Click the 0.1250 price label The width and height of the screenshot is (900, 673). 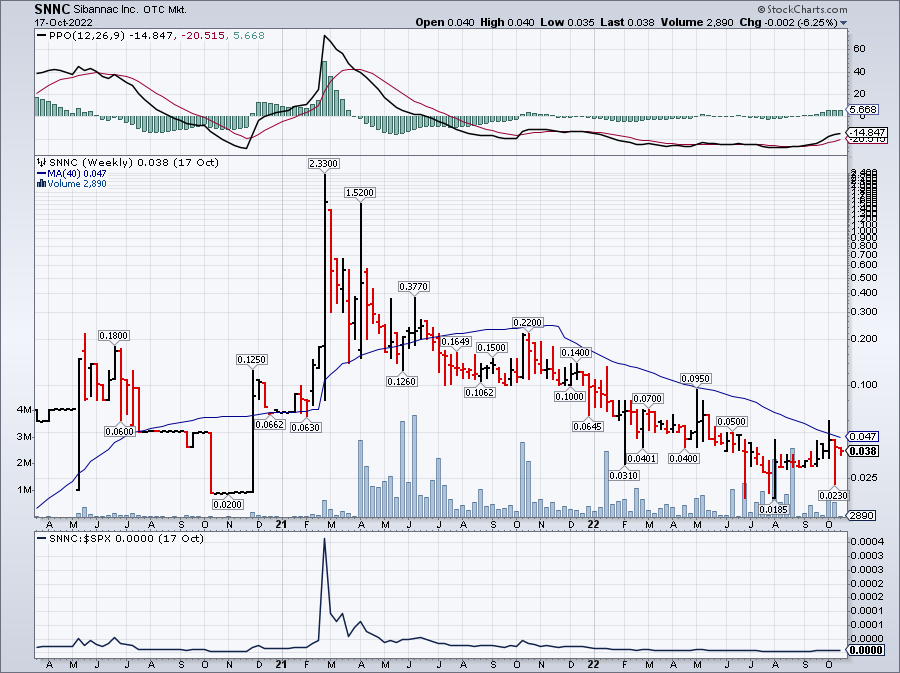coord(252,360)
